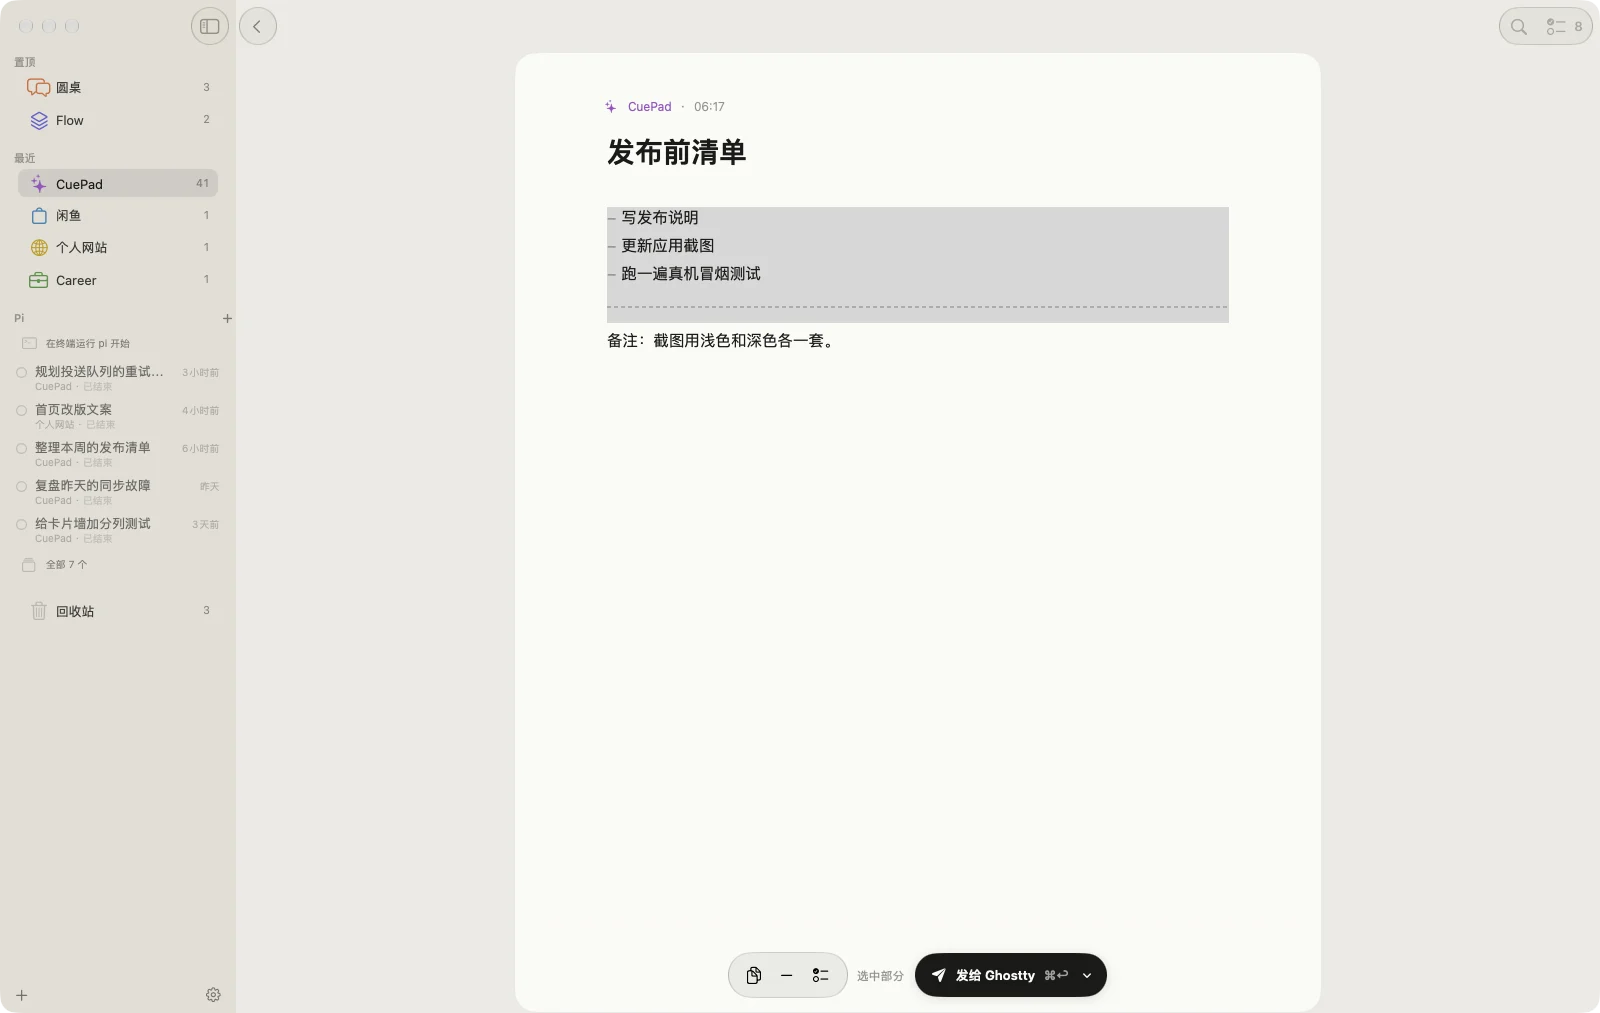Select the CuePad notebook in sidebar
Viewport: 1600px width, 1013px height.
tap(118, 184)
